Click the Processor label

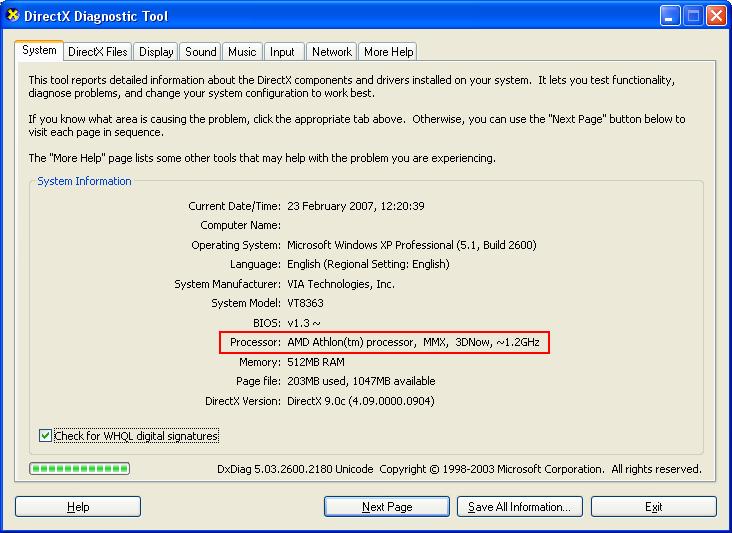pos(255,343)
